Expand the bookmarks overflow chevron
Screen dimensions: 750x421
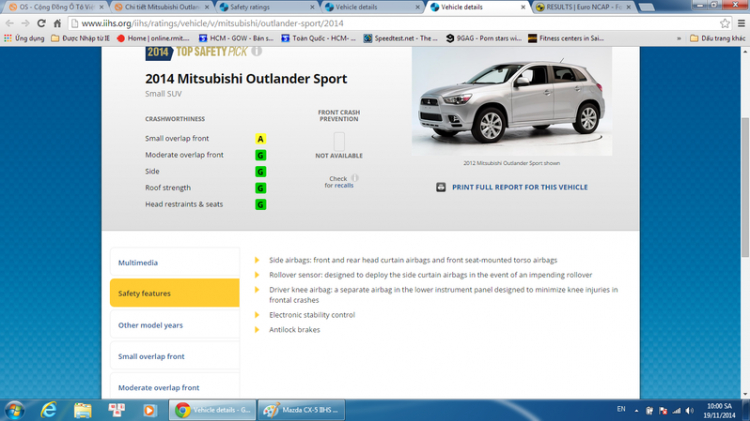679,38
